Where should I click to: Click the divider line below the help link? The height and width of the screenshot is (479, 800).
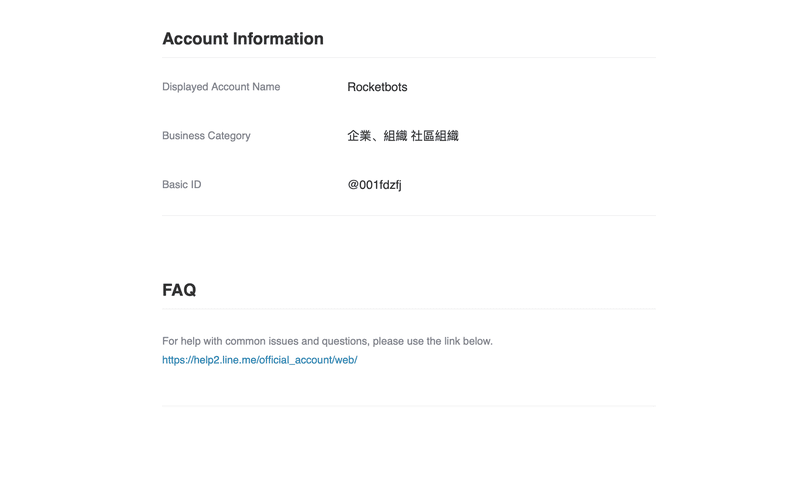point(408,406)
